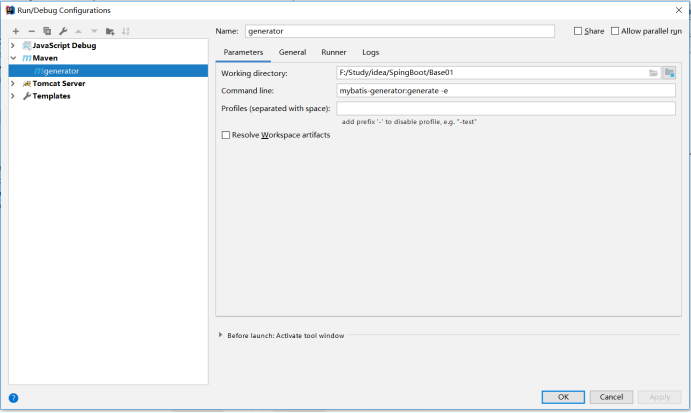This screenshot has height=413, width=691.
Task: Click the Profiles input field
Action: click(506, 108)
